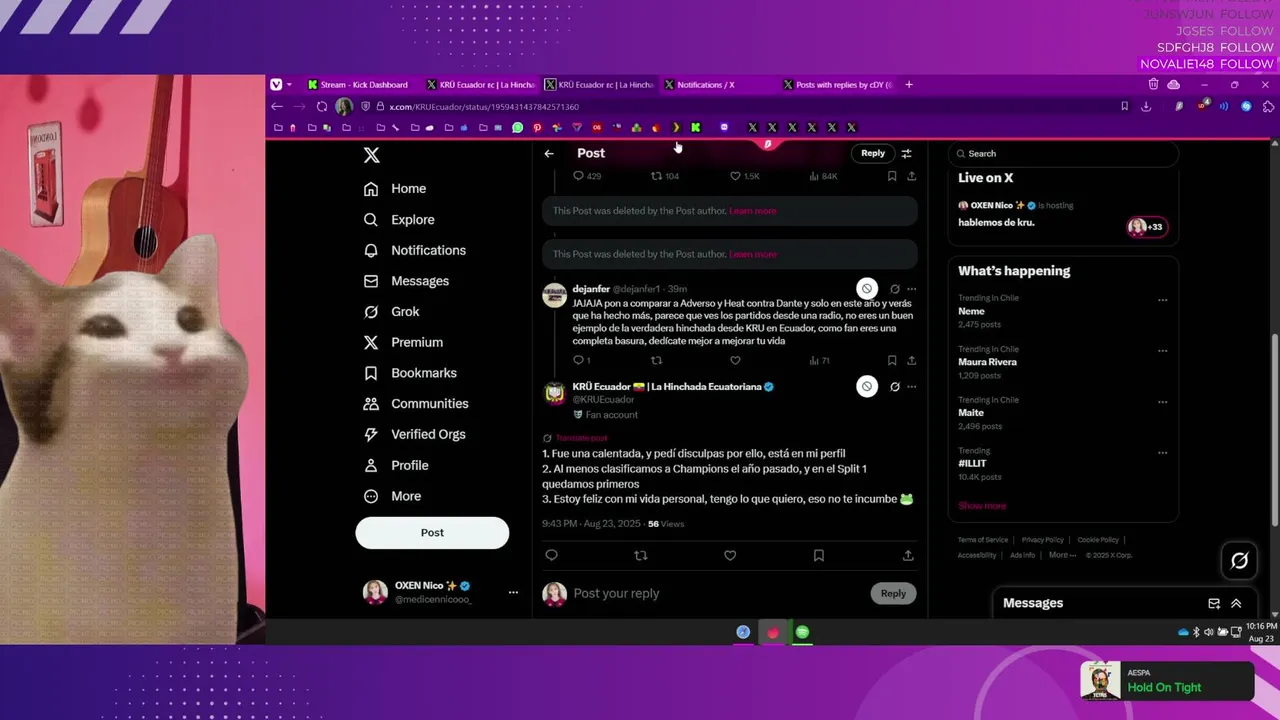Screen dimensions: 1280x720
Task: Reply to dejanfer's post comment icon
Action: (578, 360)
